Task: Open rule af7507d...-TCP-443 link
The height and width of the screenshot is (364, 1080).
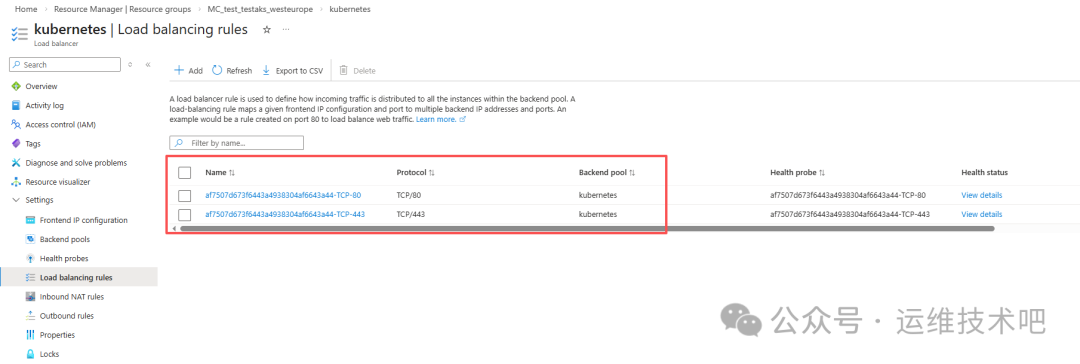Action: coord(285,214)
